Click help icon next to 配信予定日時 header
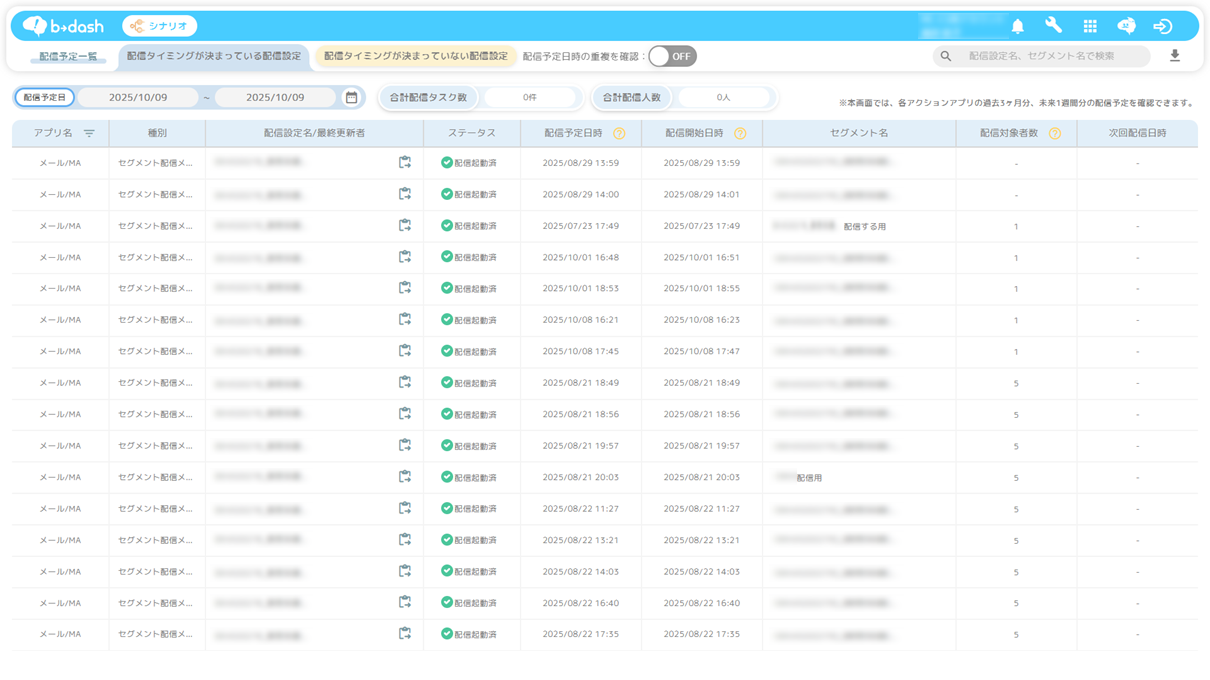This screenshot has height=680, width=1210. 619,133
